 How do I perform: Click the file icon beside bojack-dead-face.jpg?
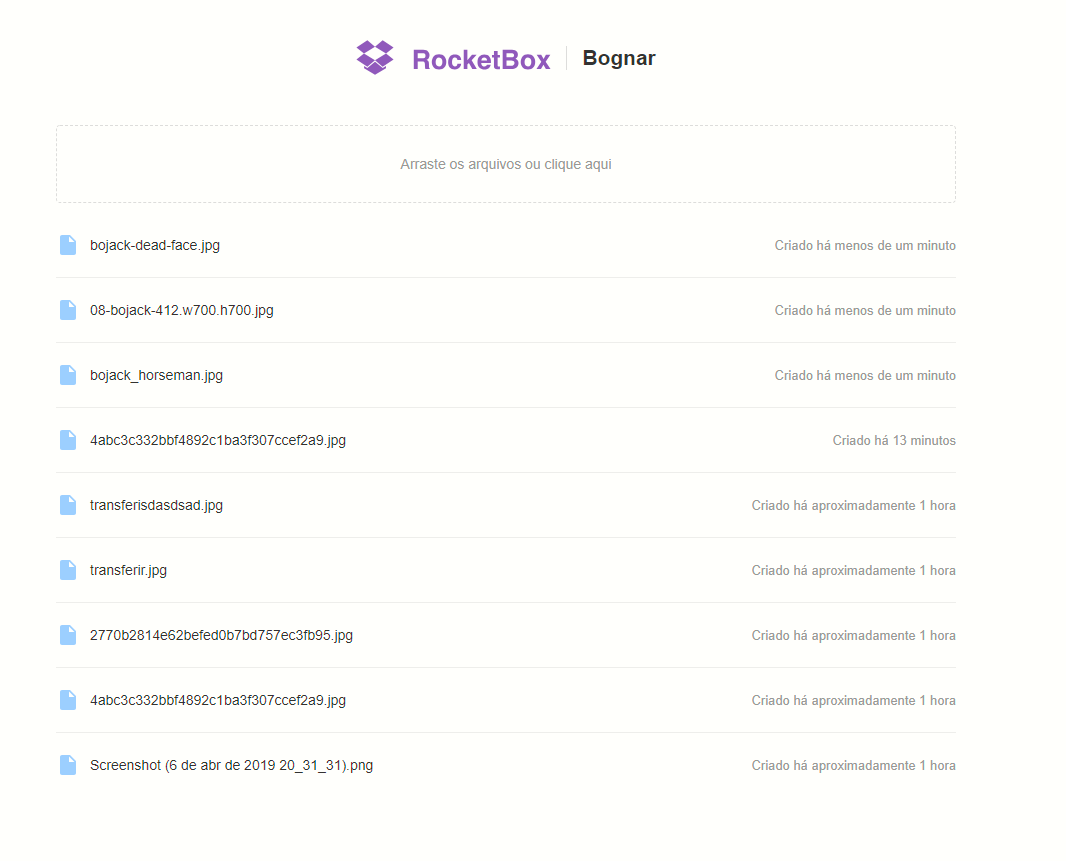[68, 244]
